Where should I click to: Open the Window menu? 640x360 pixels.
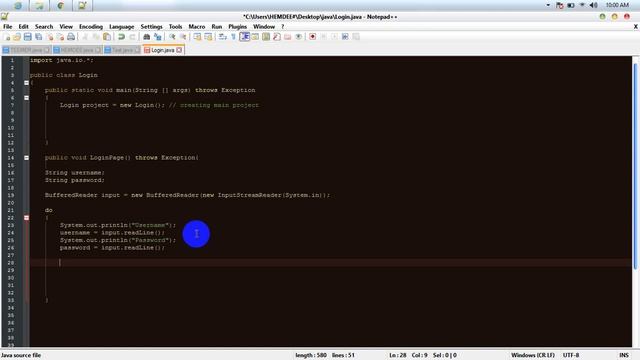tap(264, 27)
